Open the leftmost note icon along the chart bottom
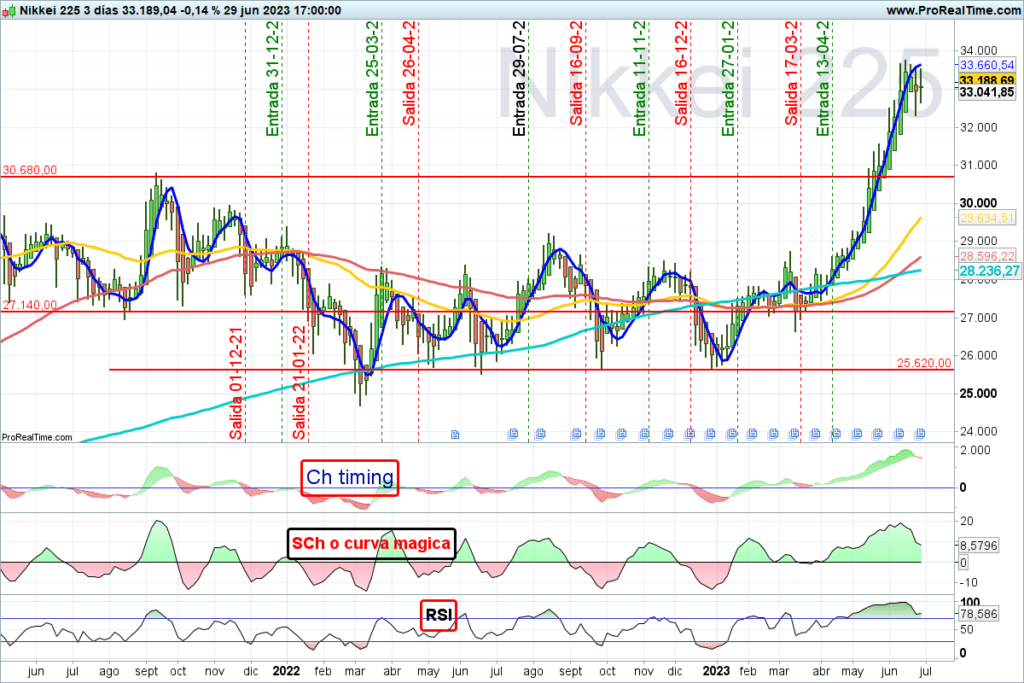Screen dimensions: 1024x683 coord(455,434)
